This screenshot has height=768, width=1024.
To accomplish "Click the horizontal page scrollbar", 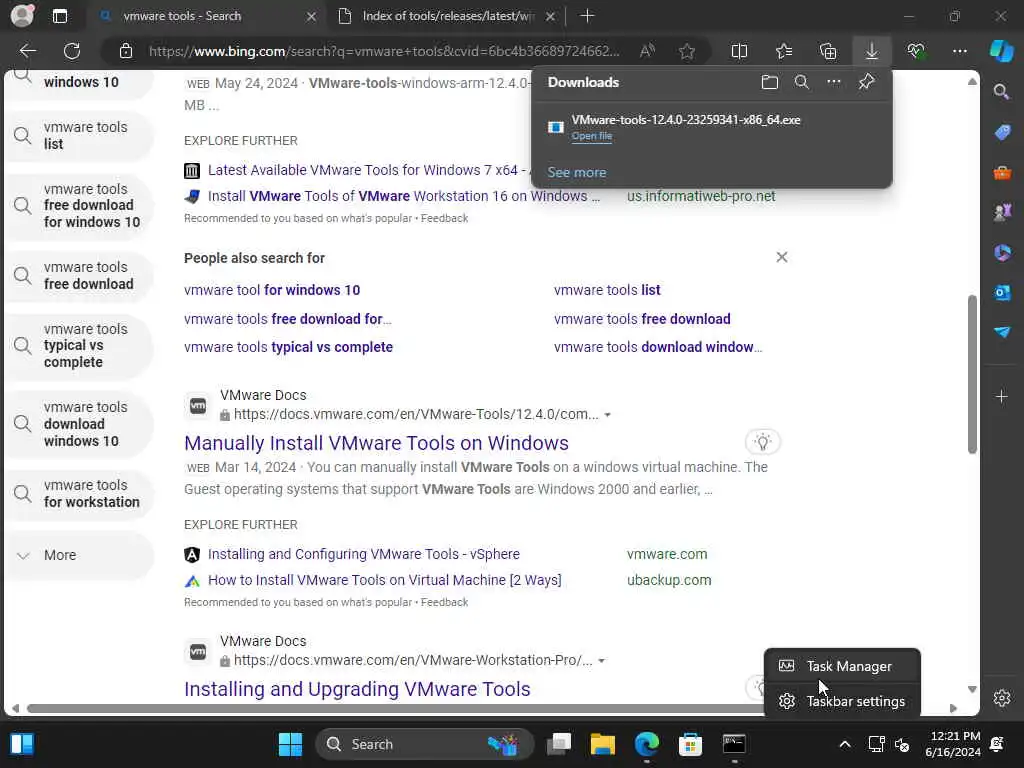I will click(394, 708).
